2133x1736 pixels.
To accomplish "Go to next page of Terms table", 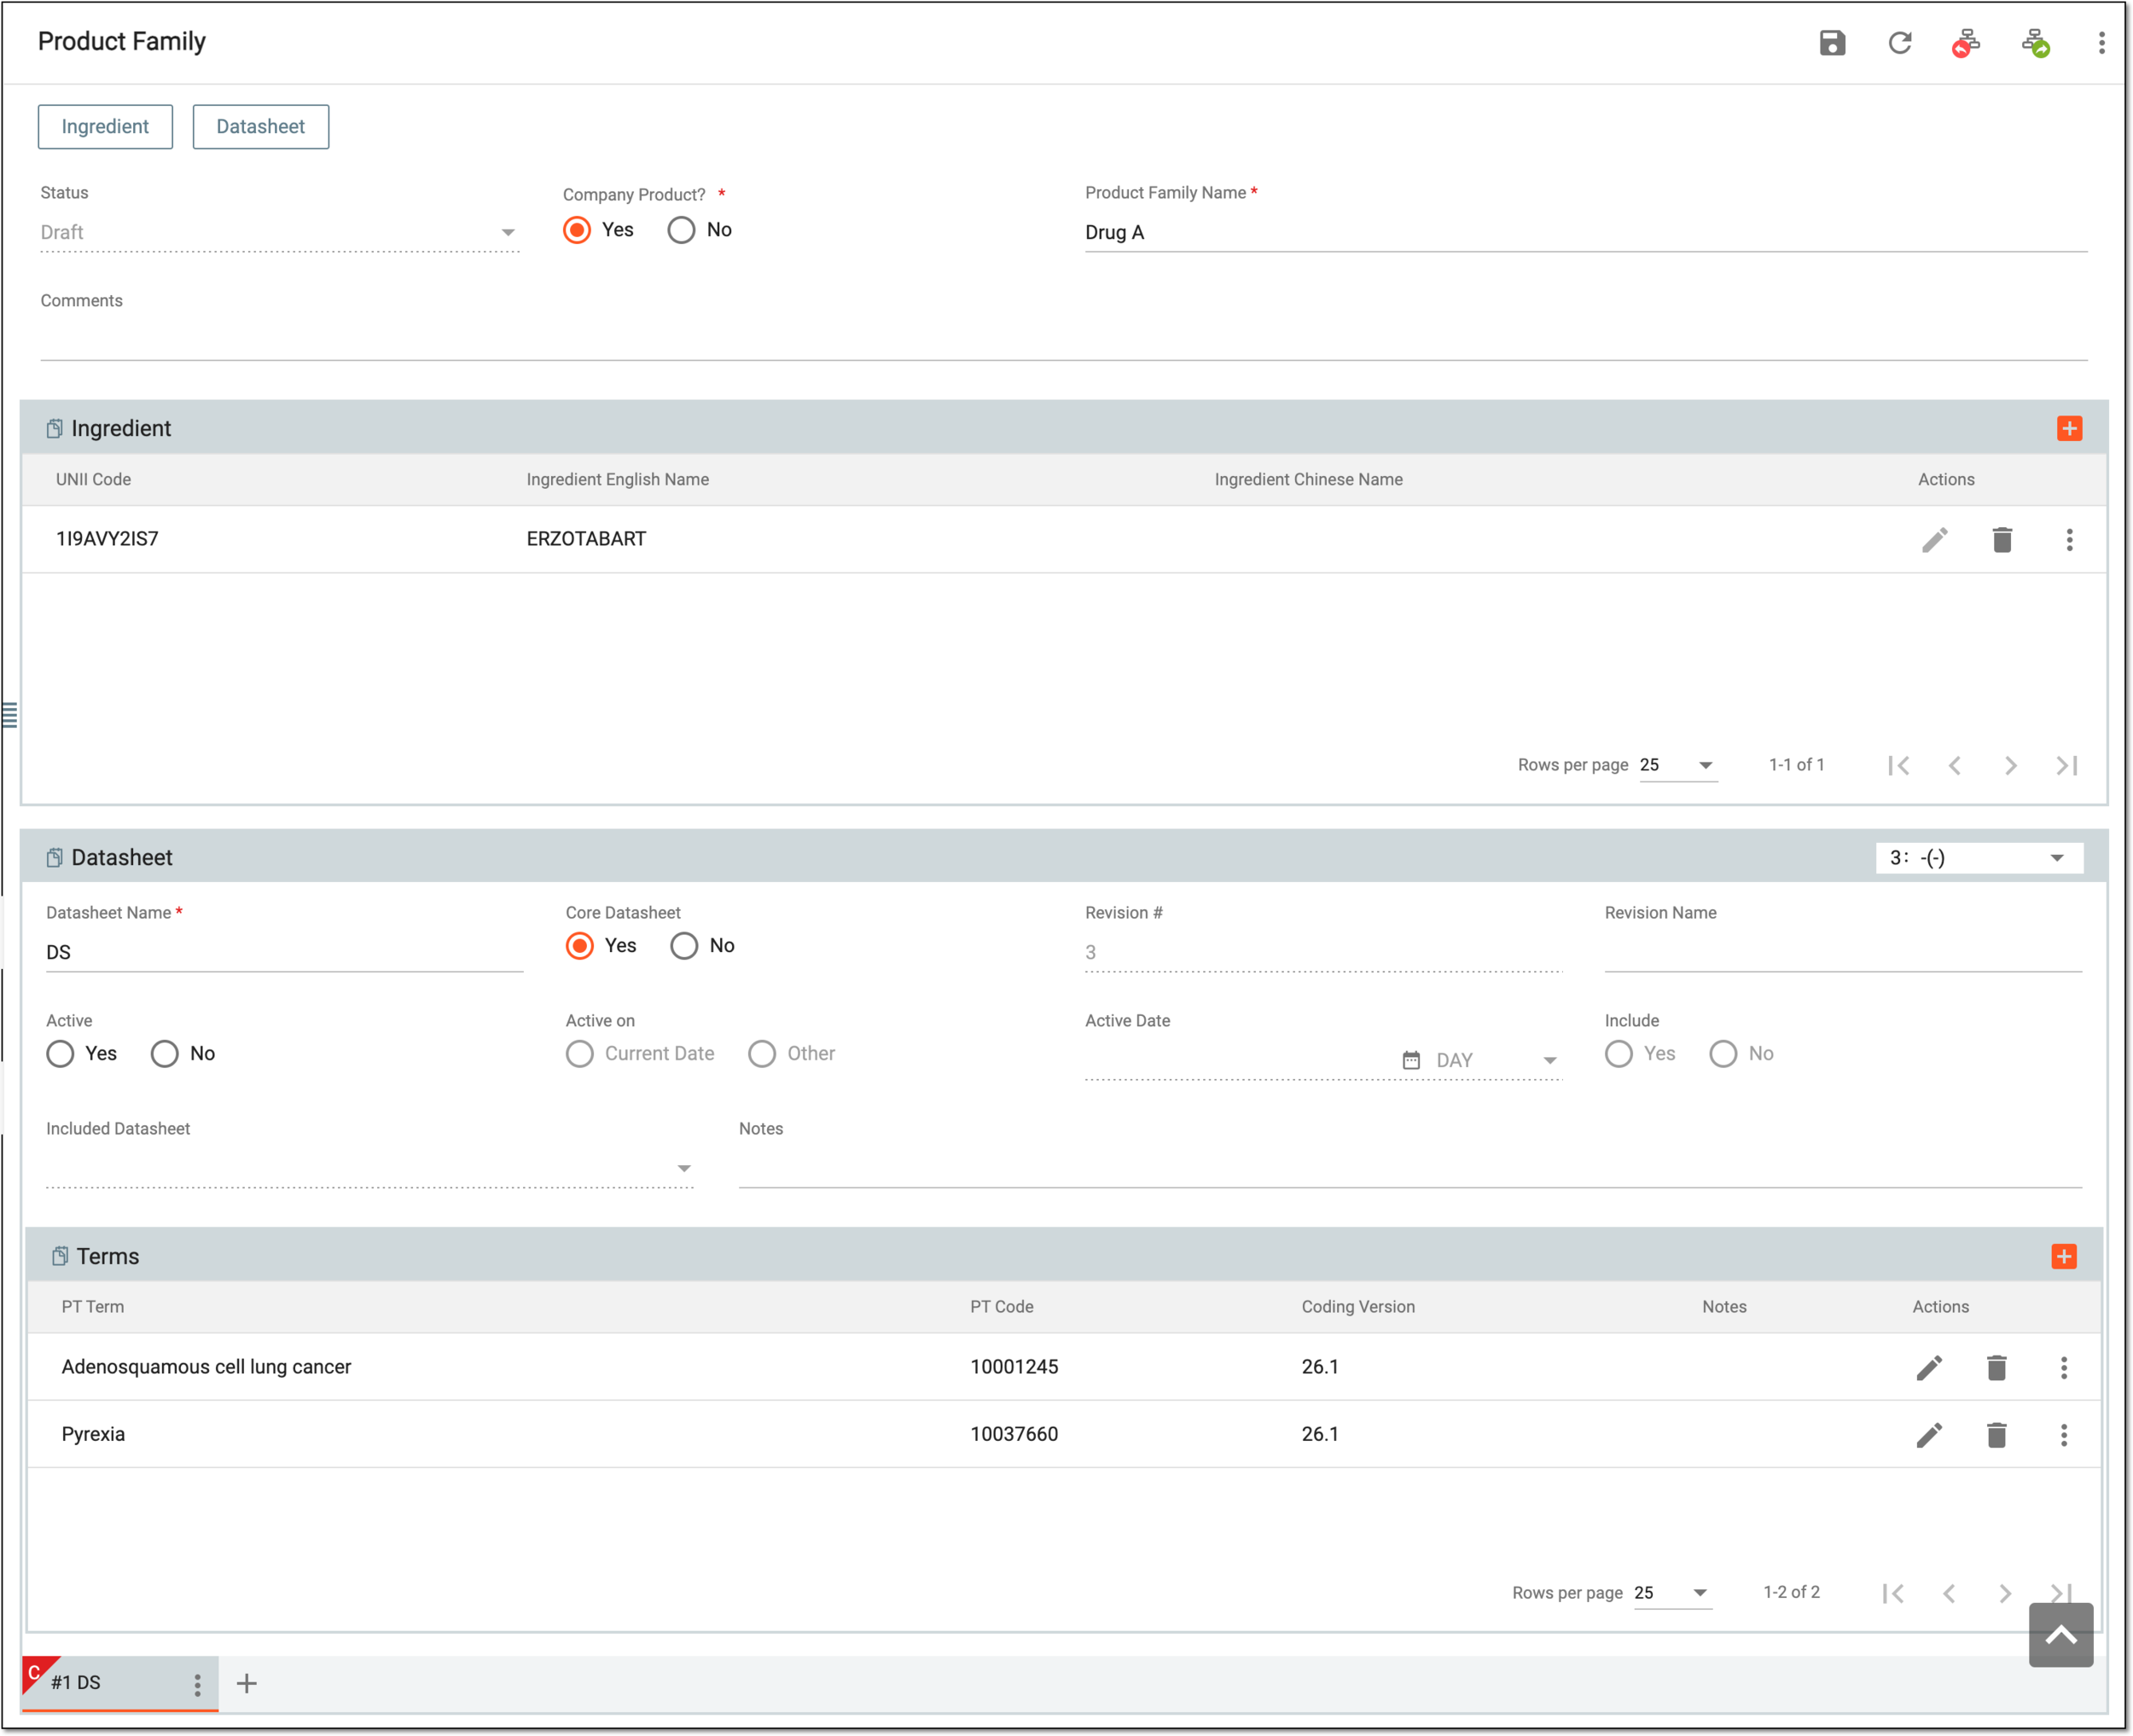I will (x=2004, y=1593).
